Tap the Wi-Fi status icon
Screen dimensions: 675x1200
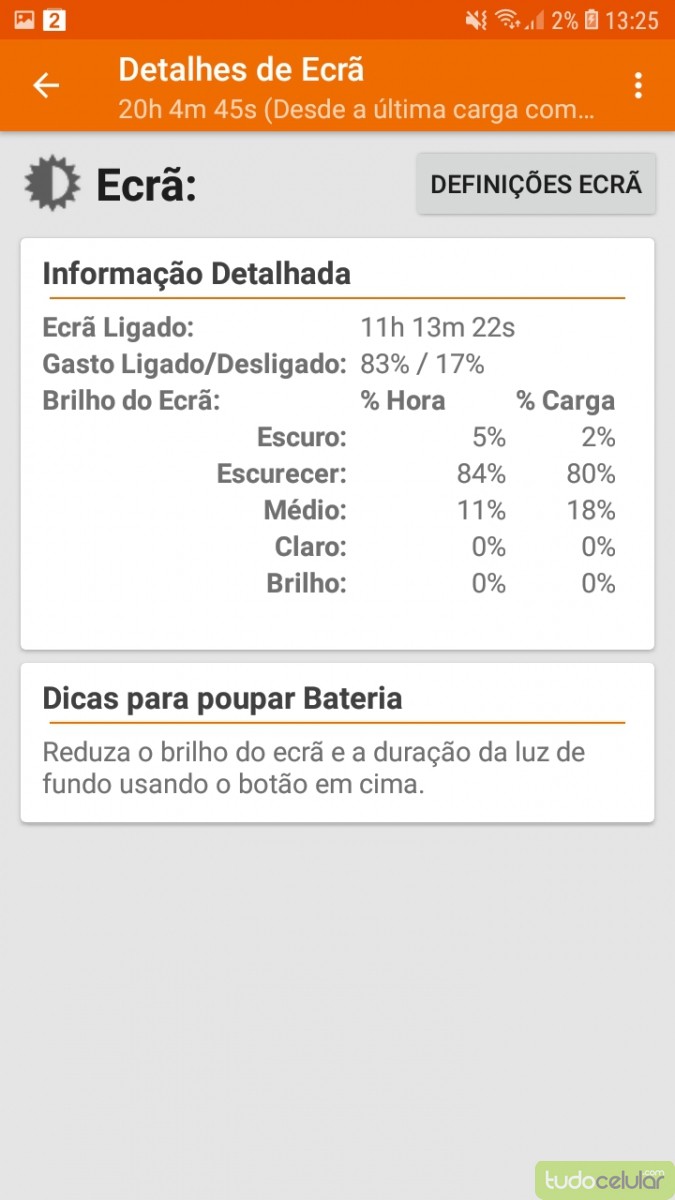point(507,20)
